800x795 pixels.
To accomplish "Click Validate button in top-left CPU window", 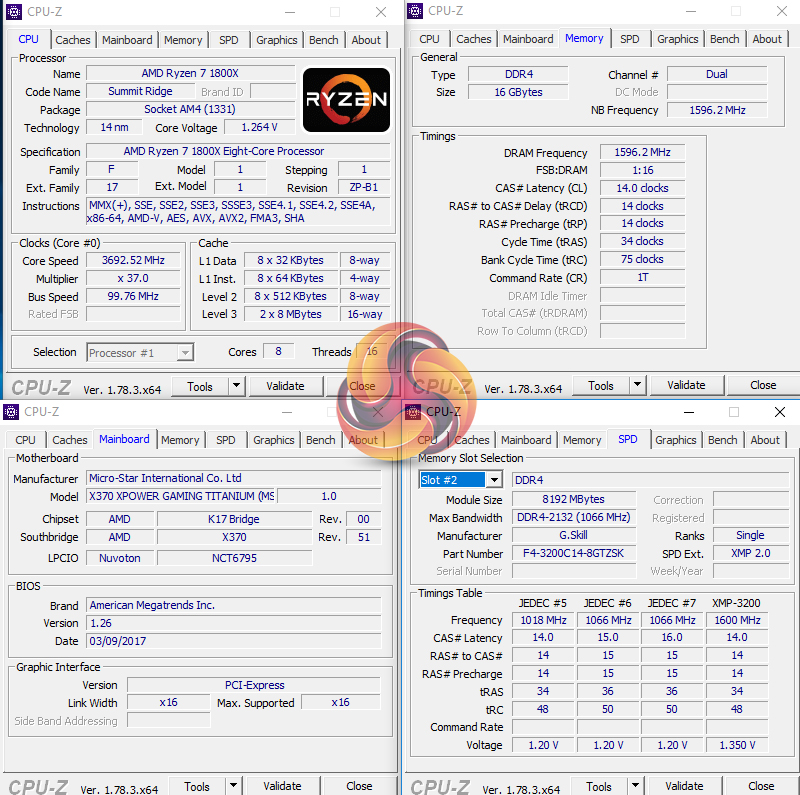I will (x=285, y=386).
